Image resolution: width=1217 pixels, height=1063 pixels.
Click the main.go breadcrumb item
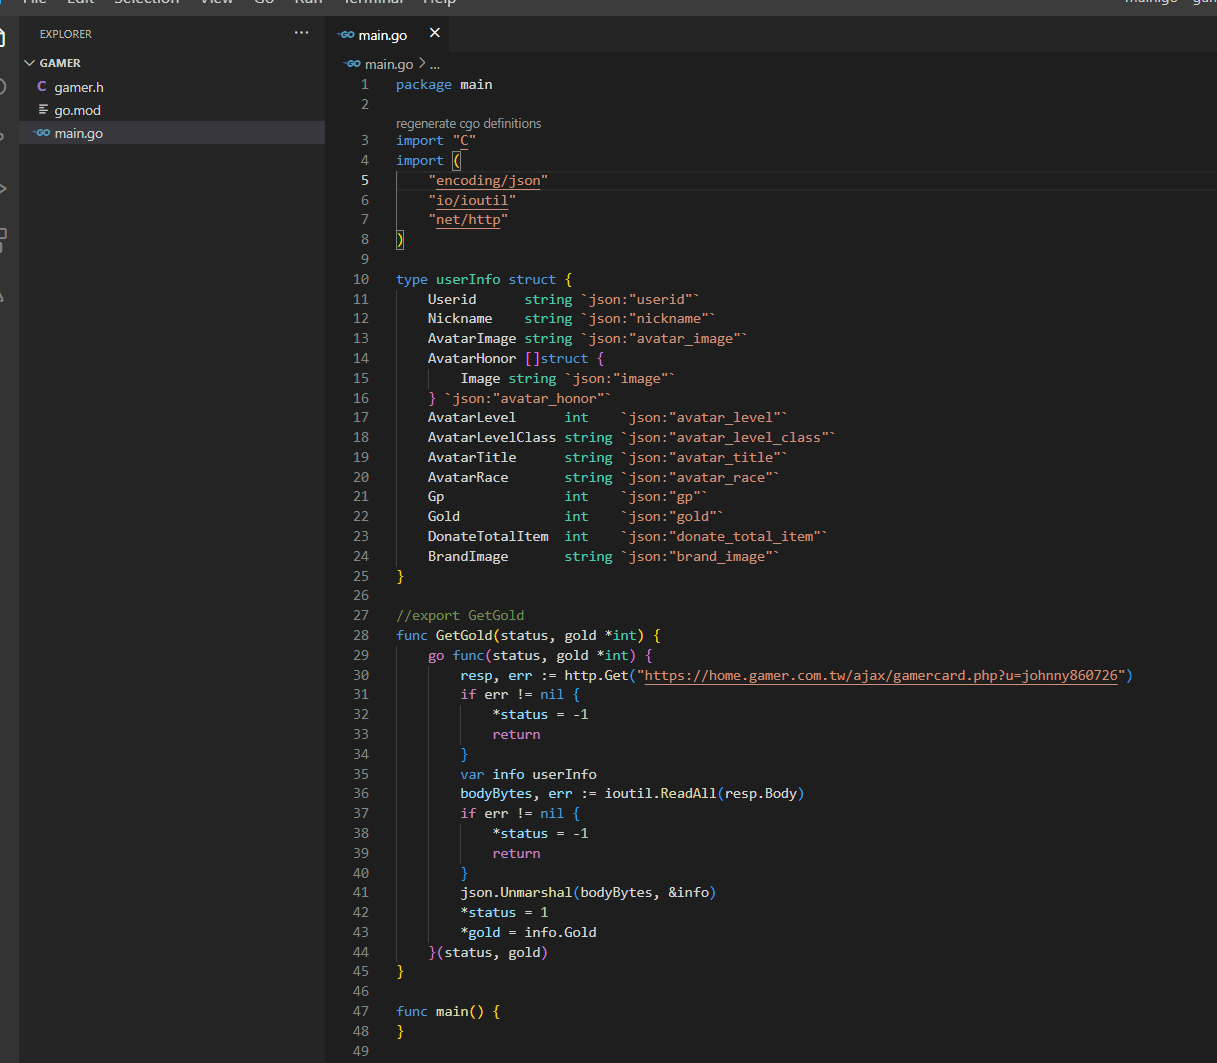point(389,64)
